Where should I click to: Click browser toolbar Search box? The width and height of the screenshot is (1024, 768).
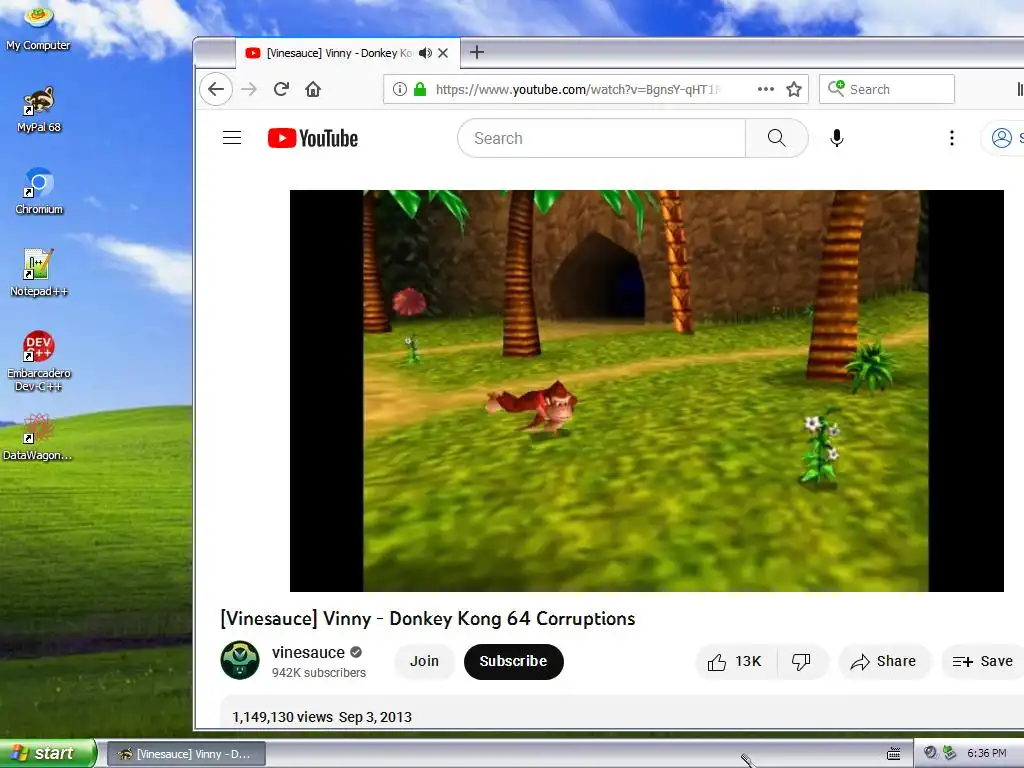point(887,89)
